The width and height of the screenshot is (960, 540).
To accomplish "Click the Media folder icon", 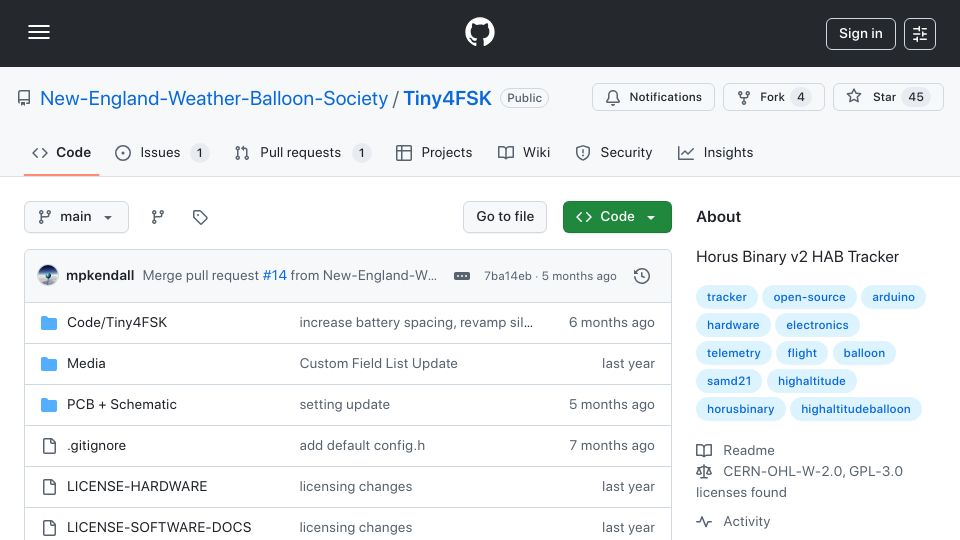I will point(49,364).
